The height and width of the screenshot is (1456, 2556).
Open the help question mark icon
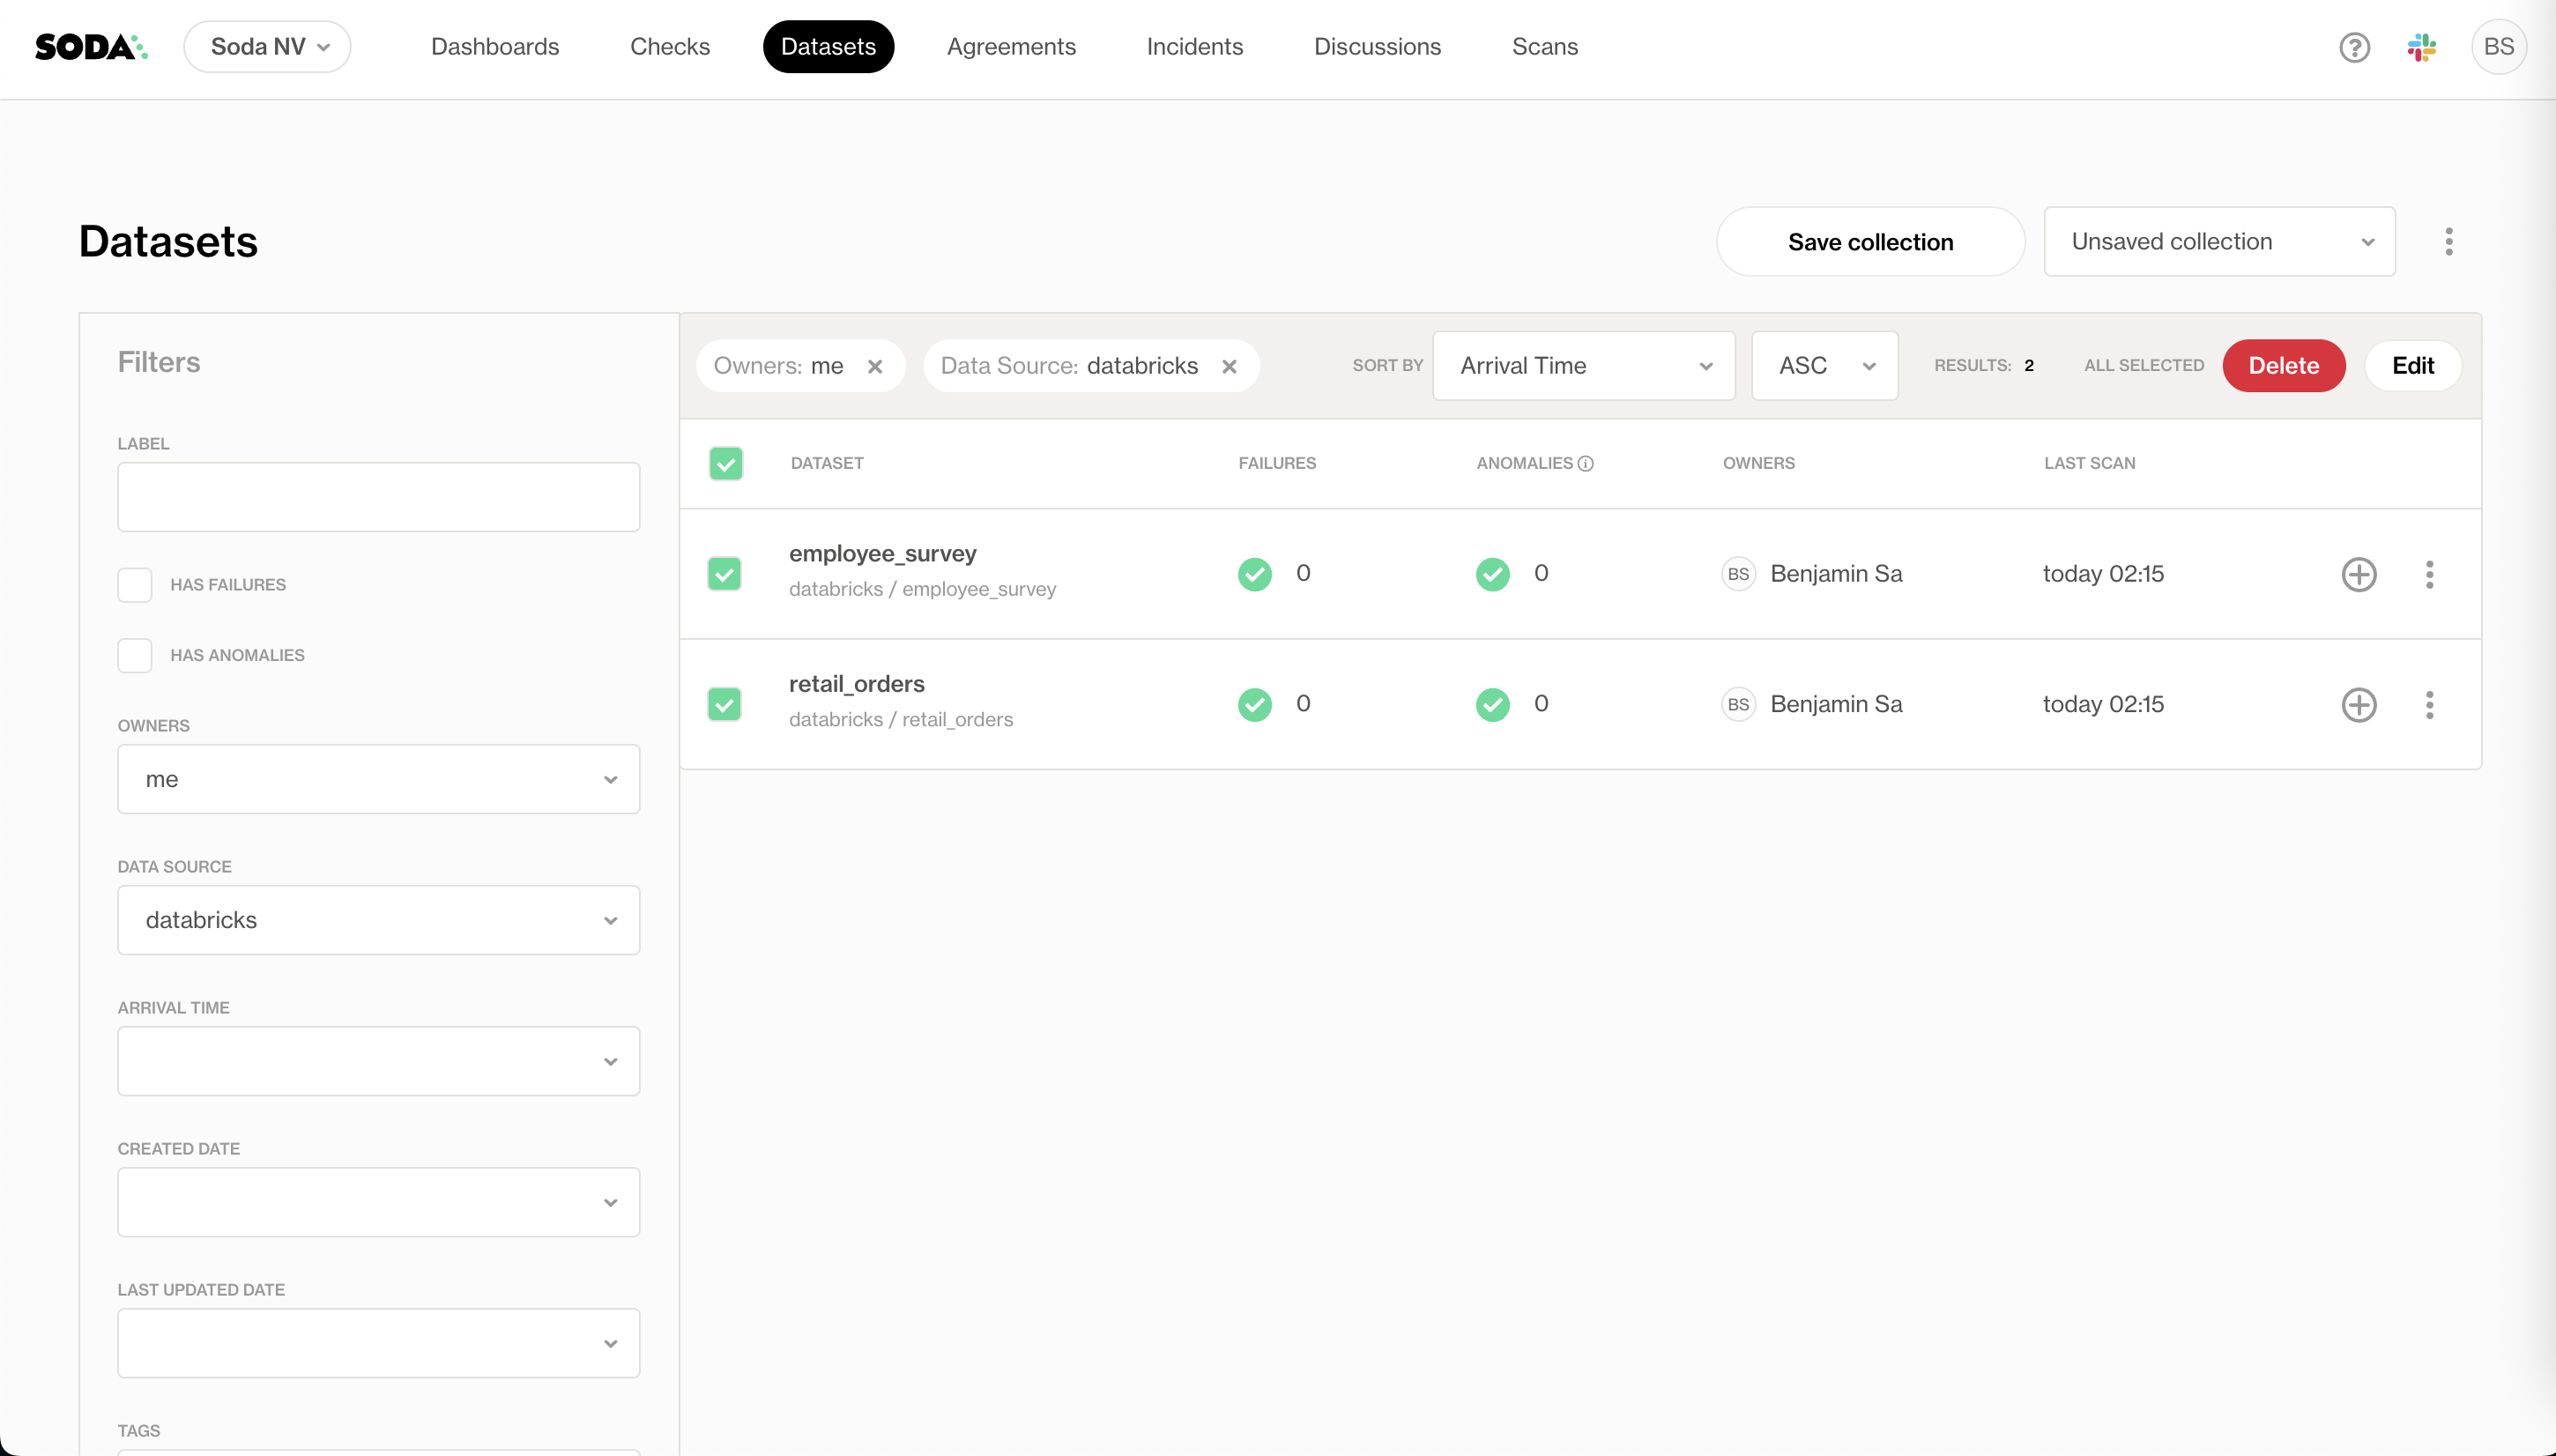tap(2354, 47)
